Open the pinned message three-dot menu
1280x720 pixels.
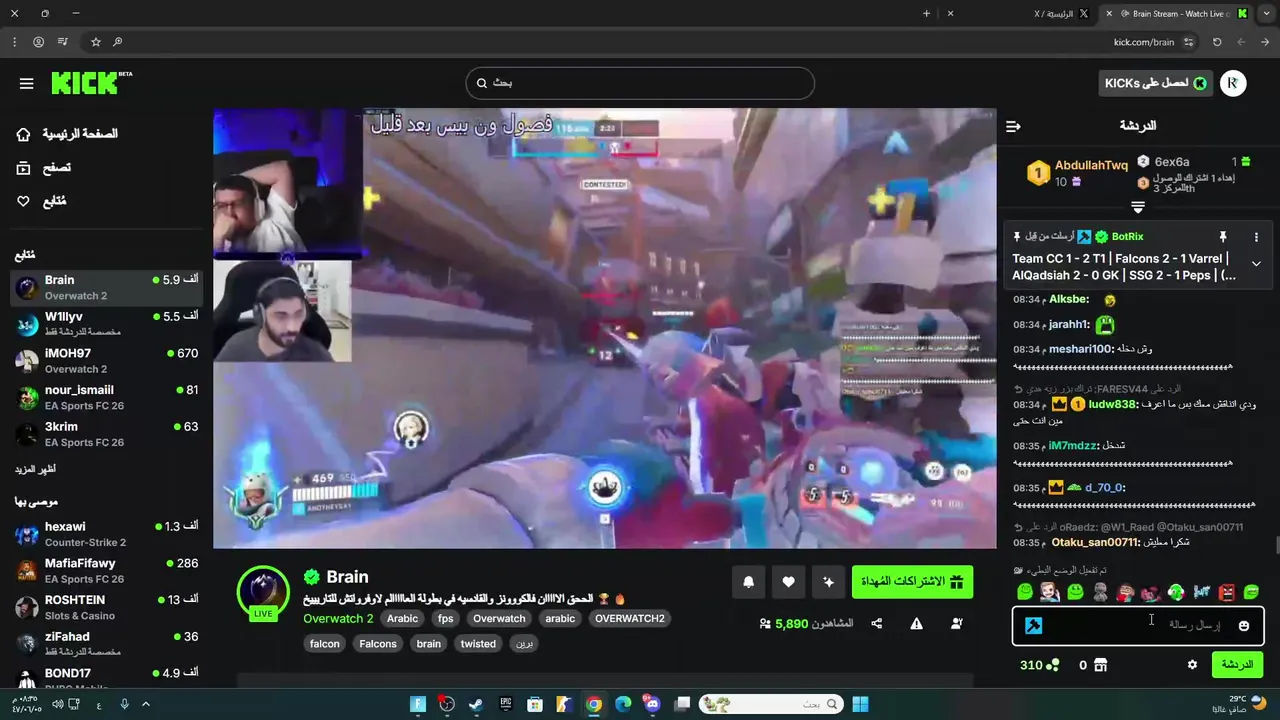tap(1256, 237)
